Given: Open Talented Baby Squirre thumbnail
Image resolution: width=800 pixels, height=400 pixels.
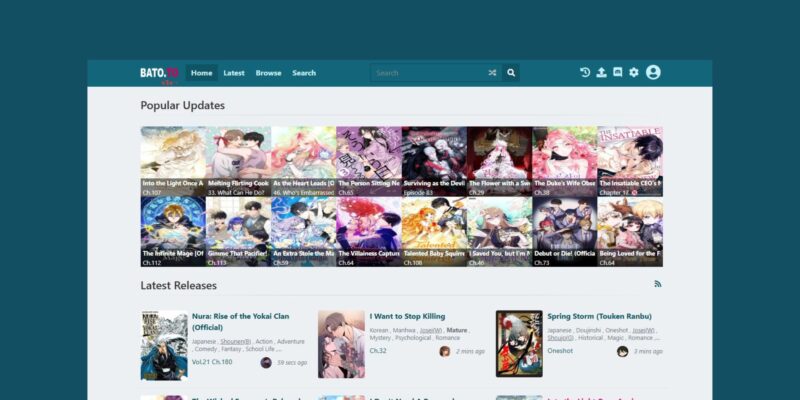Looking at the screenshot, I should coord(434,232).
